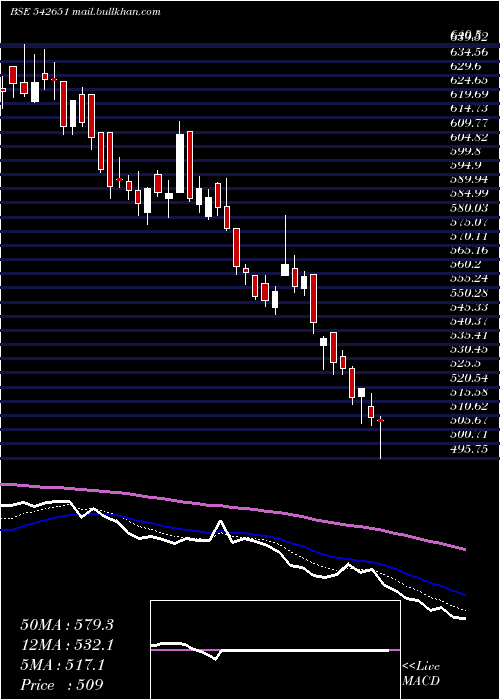Click the 545.33 price axis label
Screen dimensions: 500x700
coord(469,307)
